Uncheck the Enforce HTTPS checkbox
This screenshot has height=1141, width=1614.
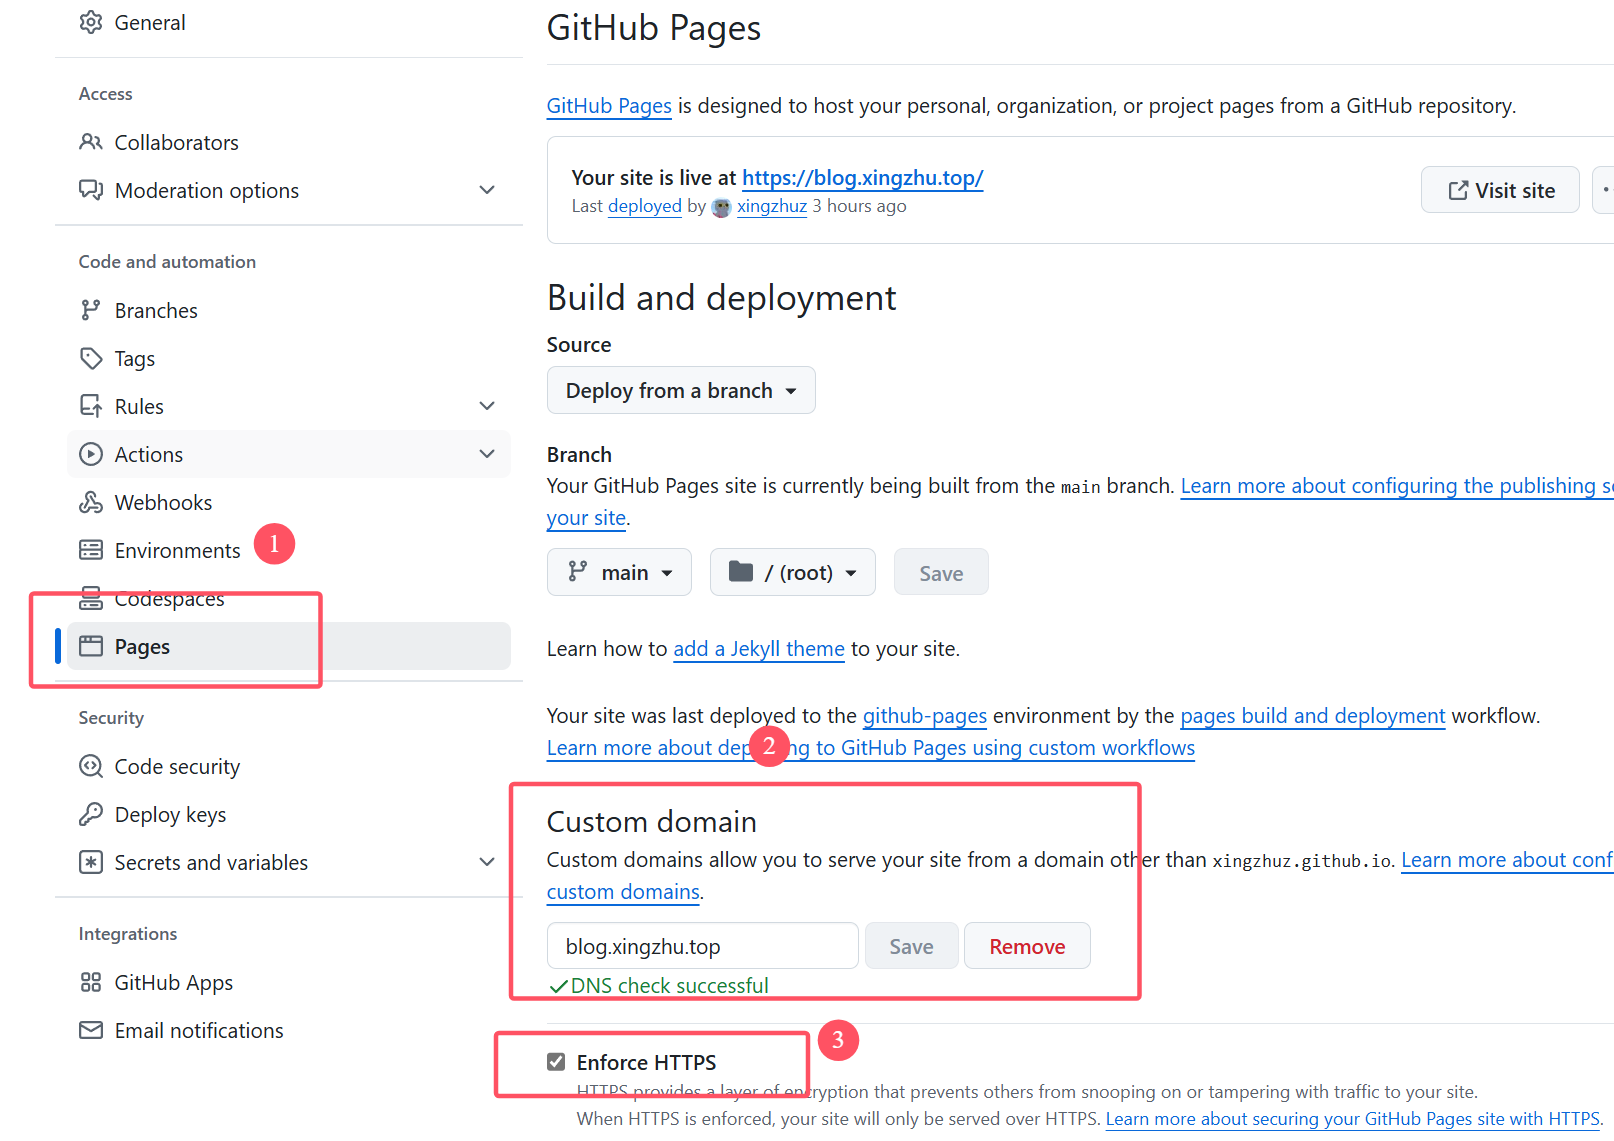click(556, 1062)
